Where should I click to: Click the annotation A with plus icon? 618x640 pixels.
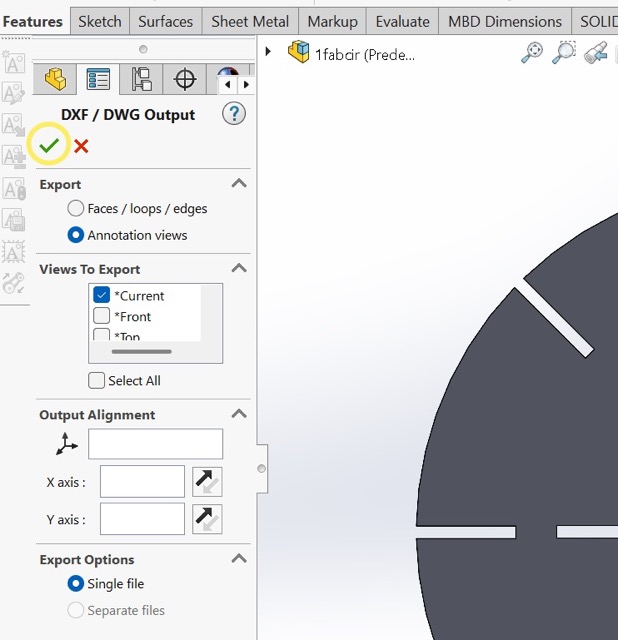(13, 156)
